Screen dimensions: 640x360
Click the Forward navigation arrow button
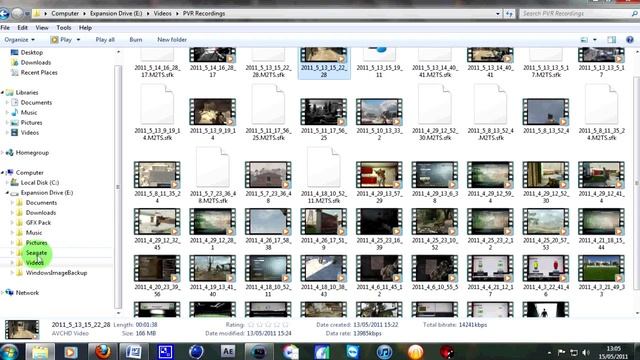pos(17,13)
